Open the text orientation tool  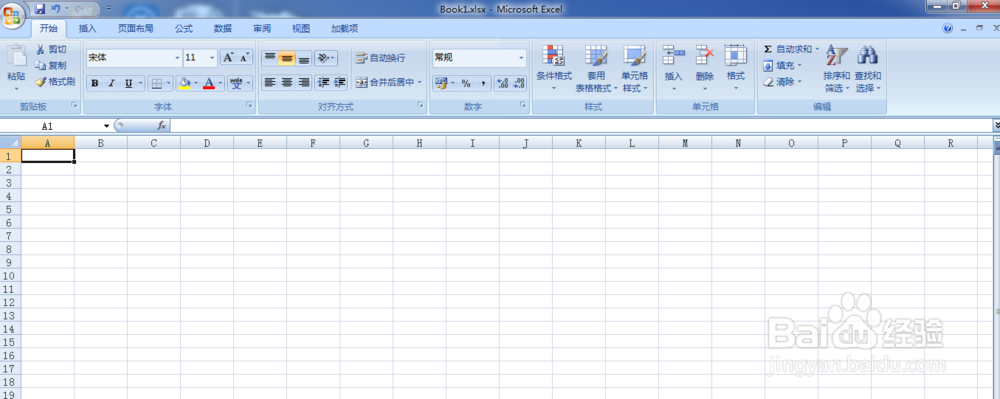[326, 58]
